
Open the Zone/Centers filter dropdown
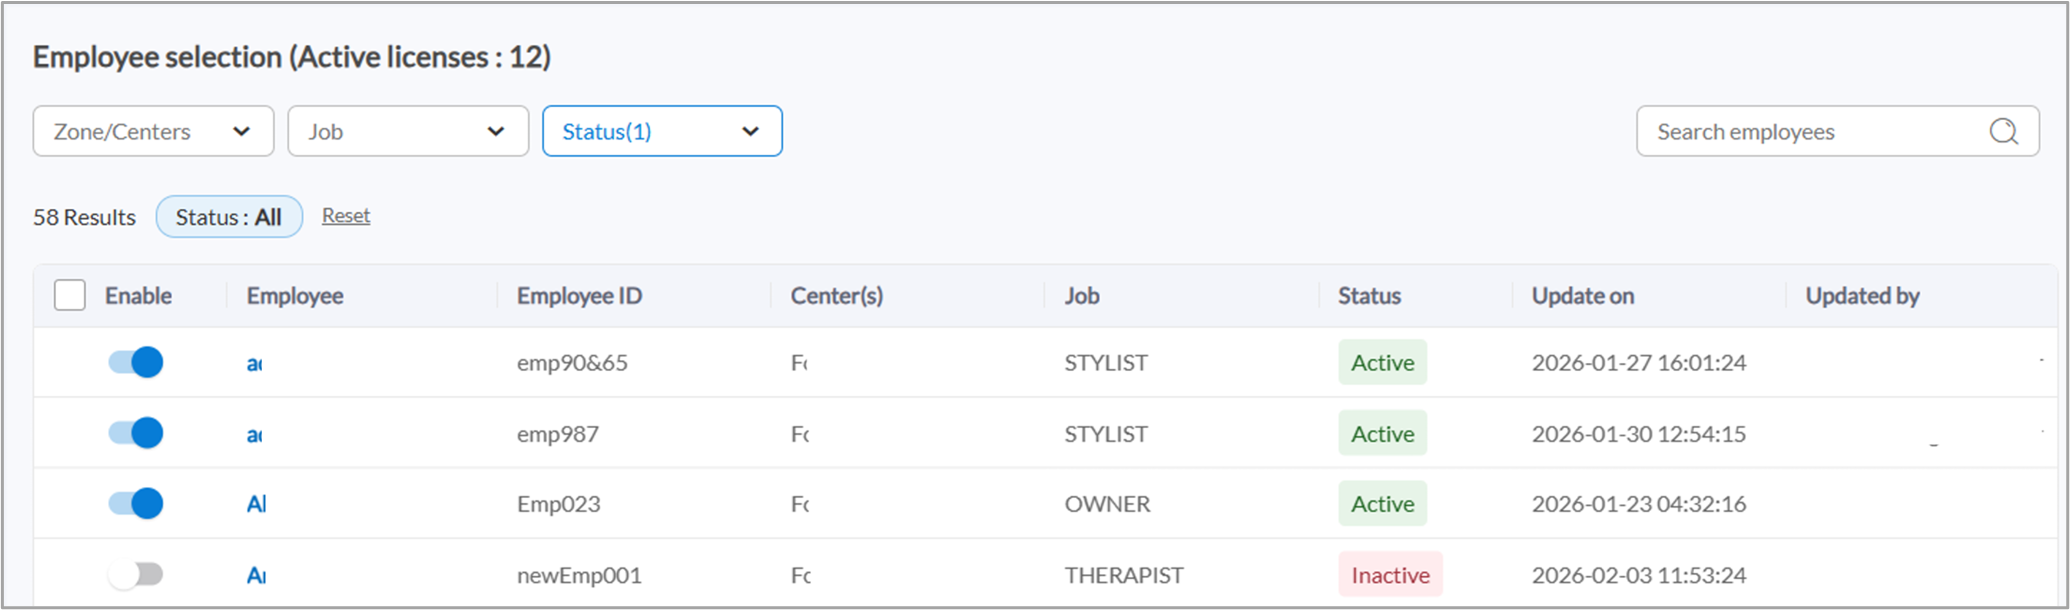tap(152, 131)
